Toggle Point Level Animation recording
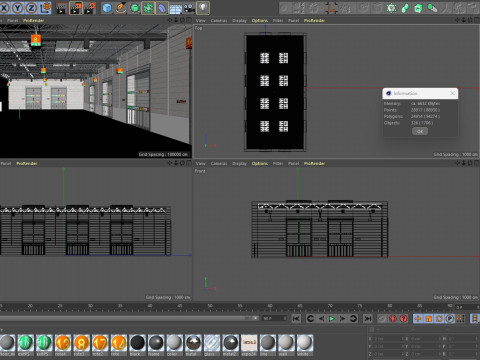 [460, 319]
